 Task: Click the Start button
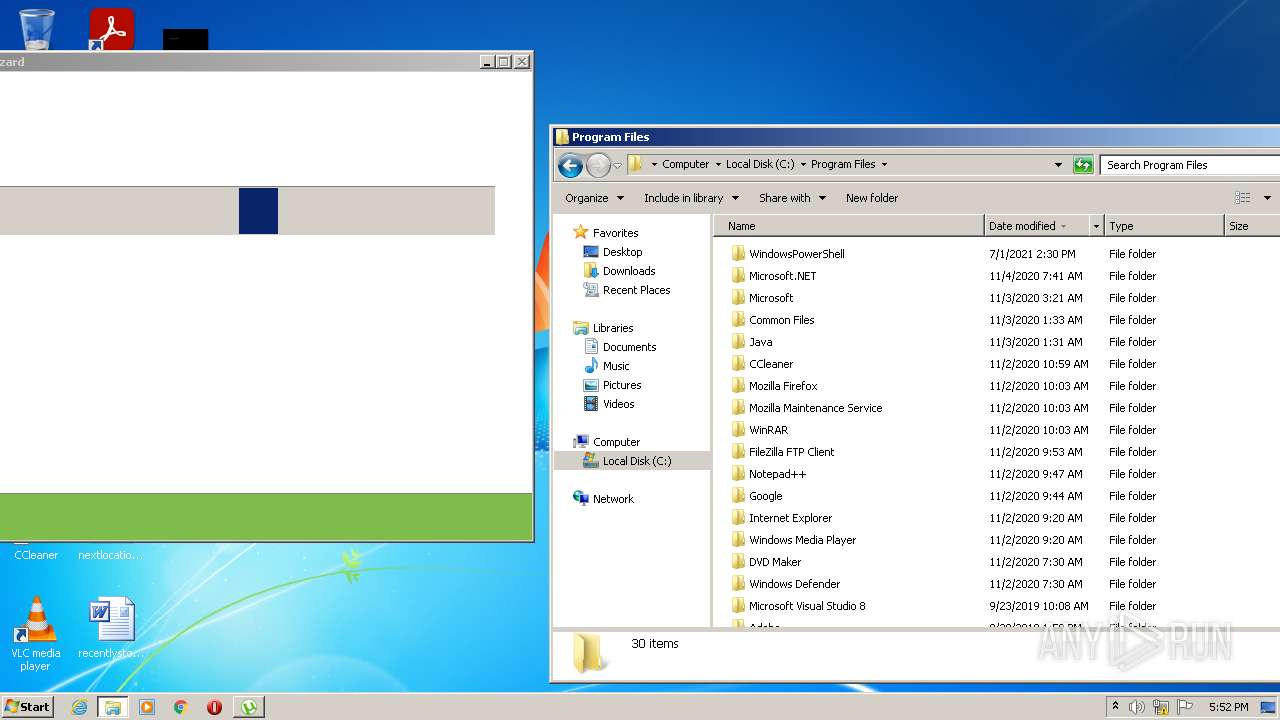pyautogui.click(x=28, y=707)
